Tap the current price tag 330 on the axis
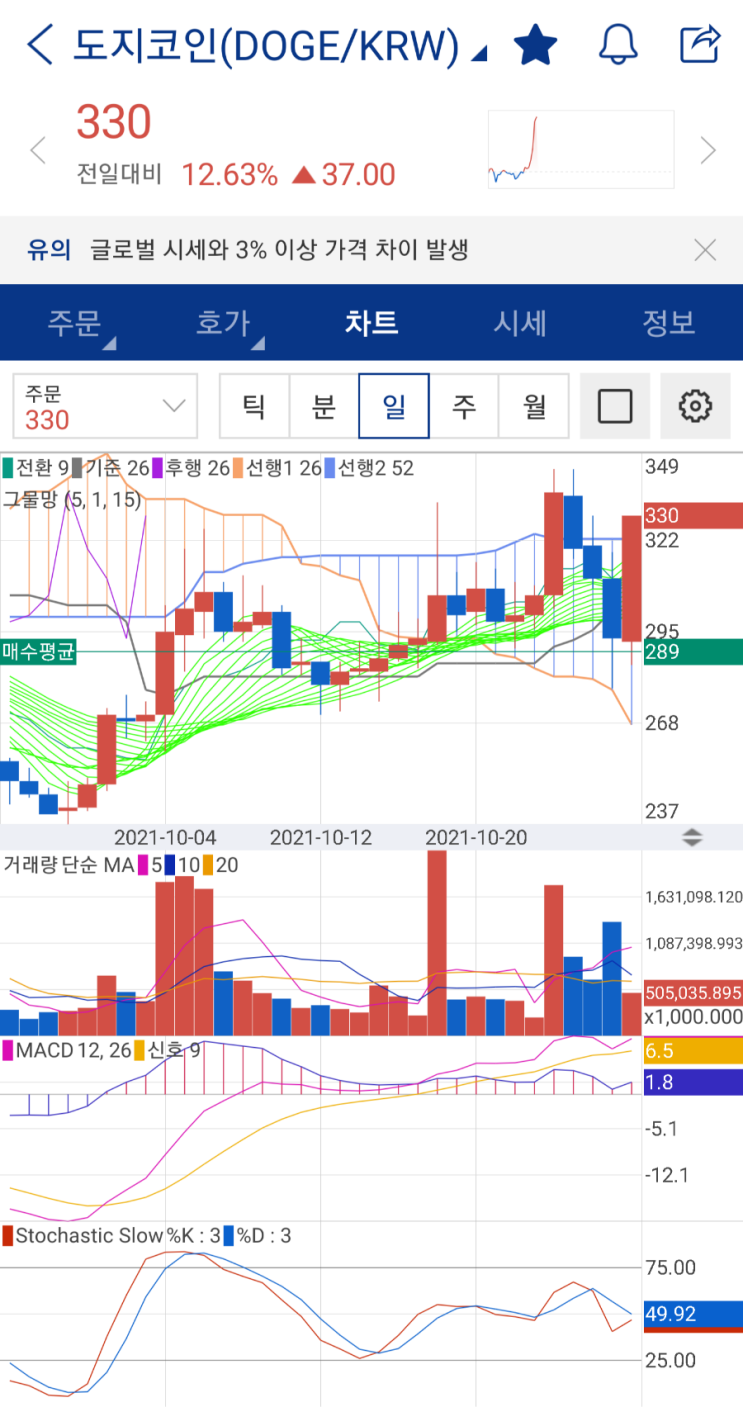 [x=693, y=516]
